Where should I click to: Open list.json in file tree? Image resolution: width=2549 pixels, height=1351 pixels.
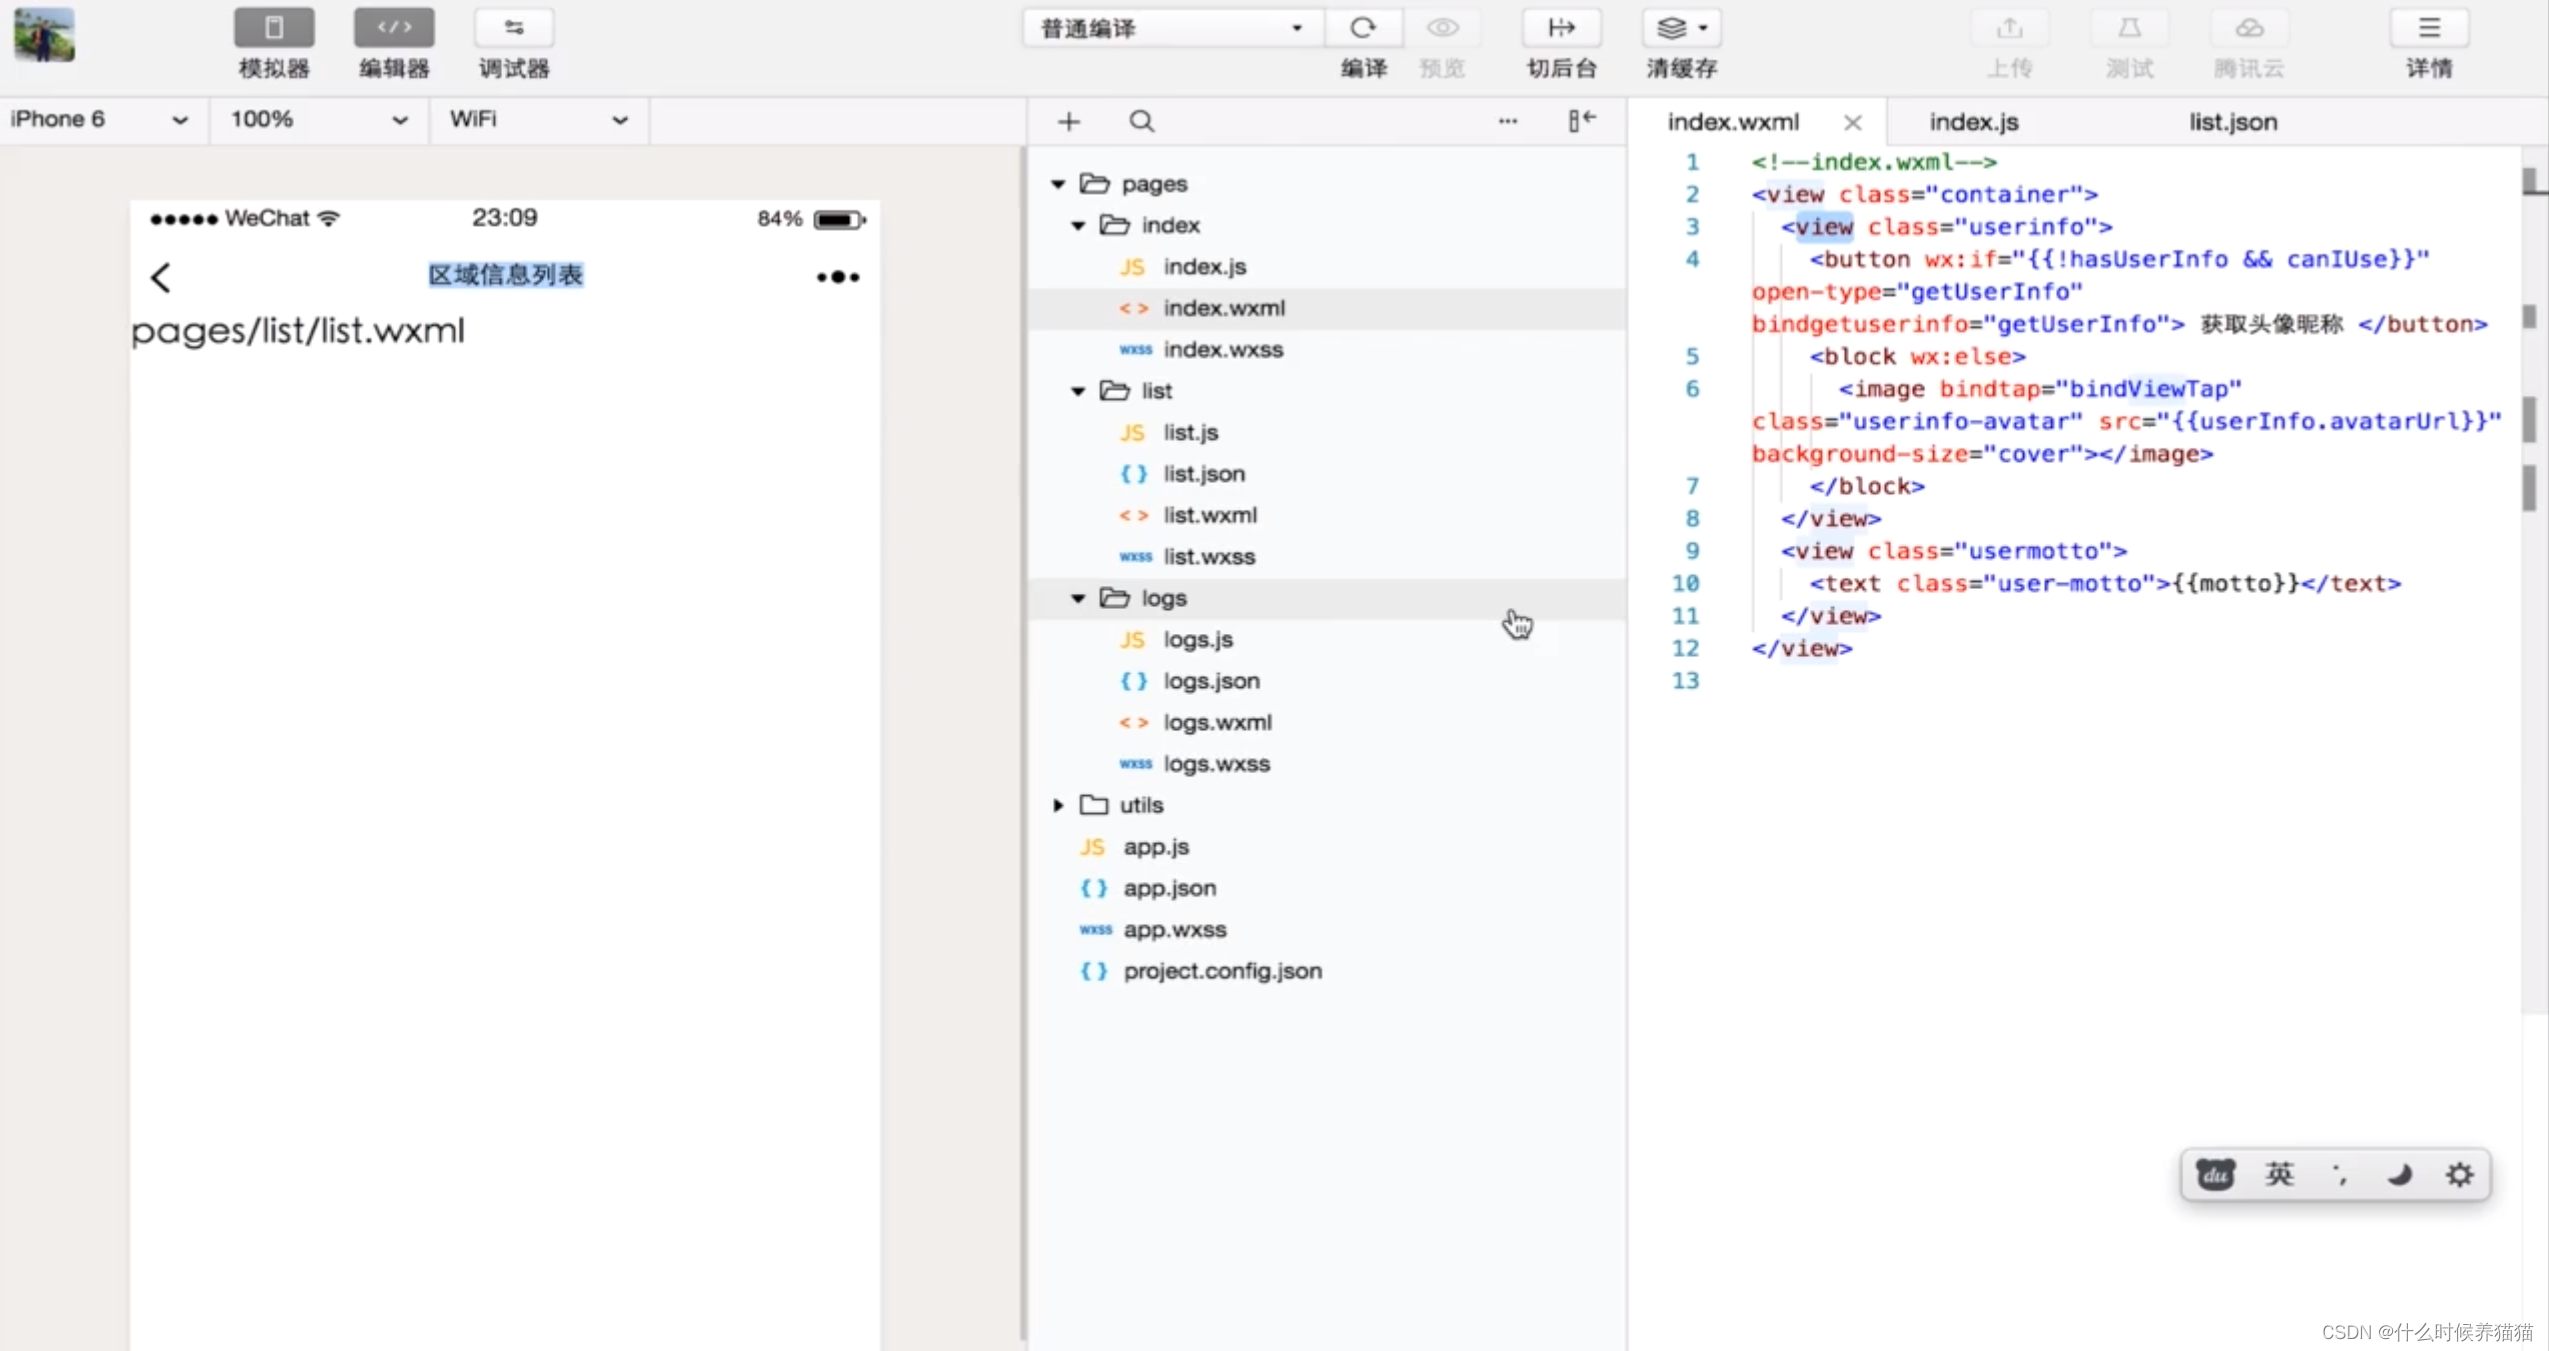[1326, 474]
